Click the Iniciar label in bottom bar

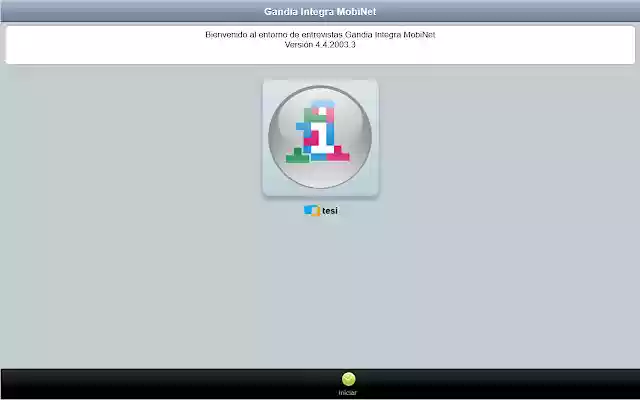point(347,393)
